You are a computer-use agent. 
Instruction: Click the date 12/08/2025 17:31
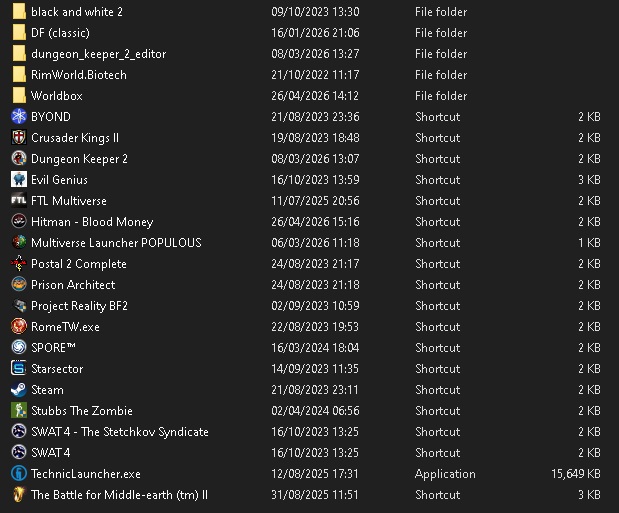click(315, 474)
